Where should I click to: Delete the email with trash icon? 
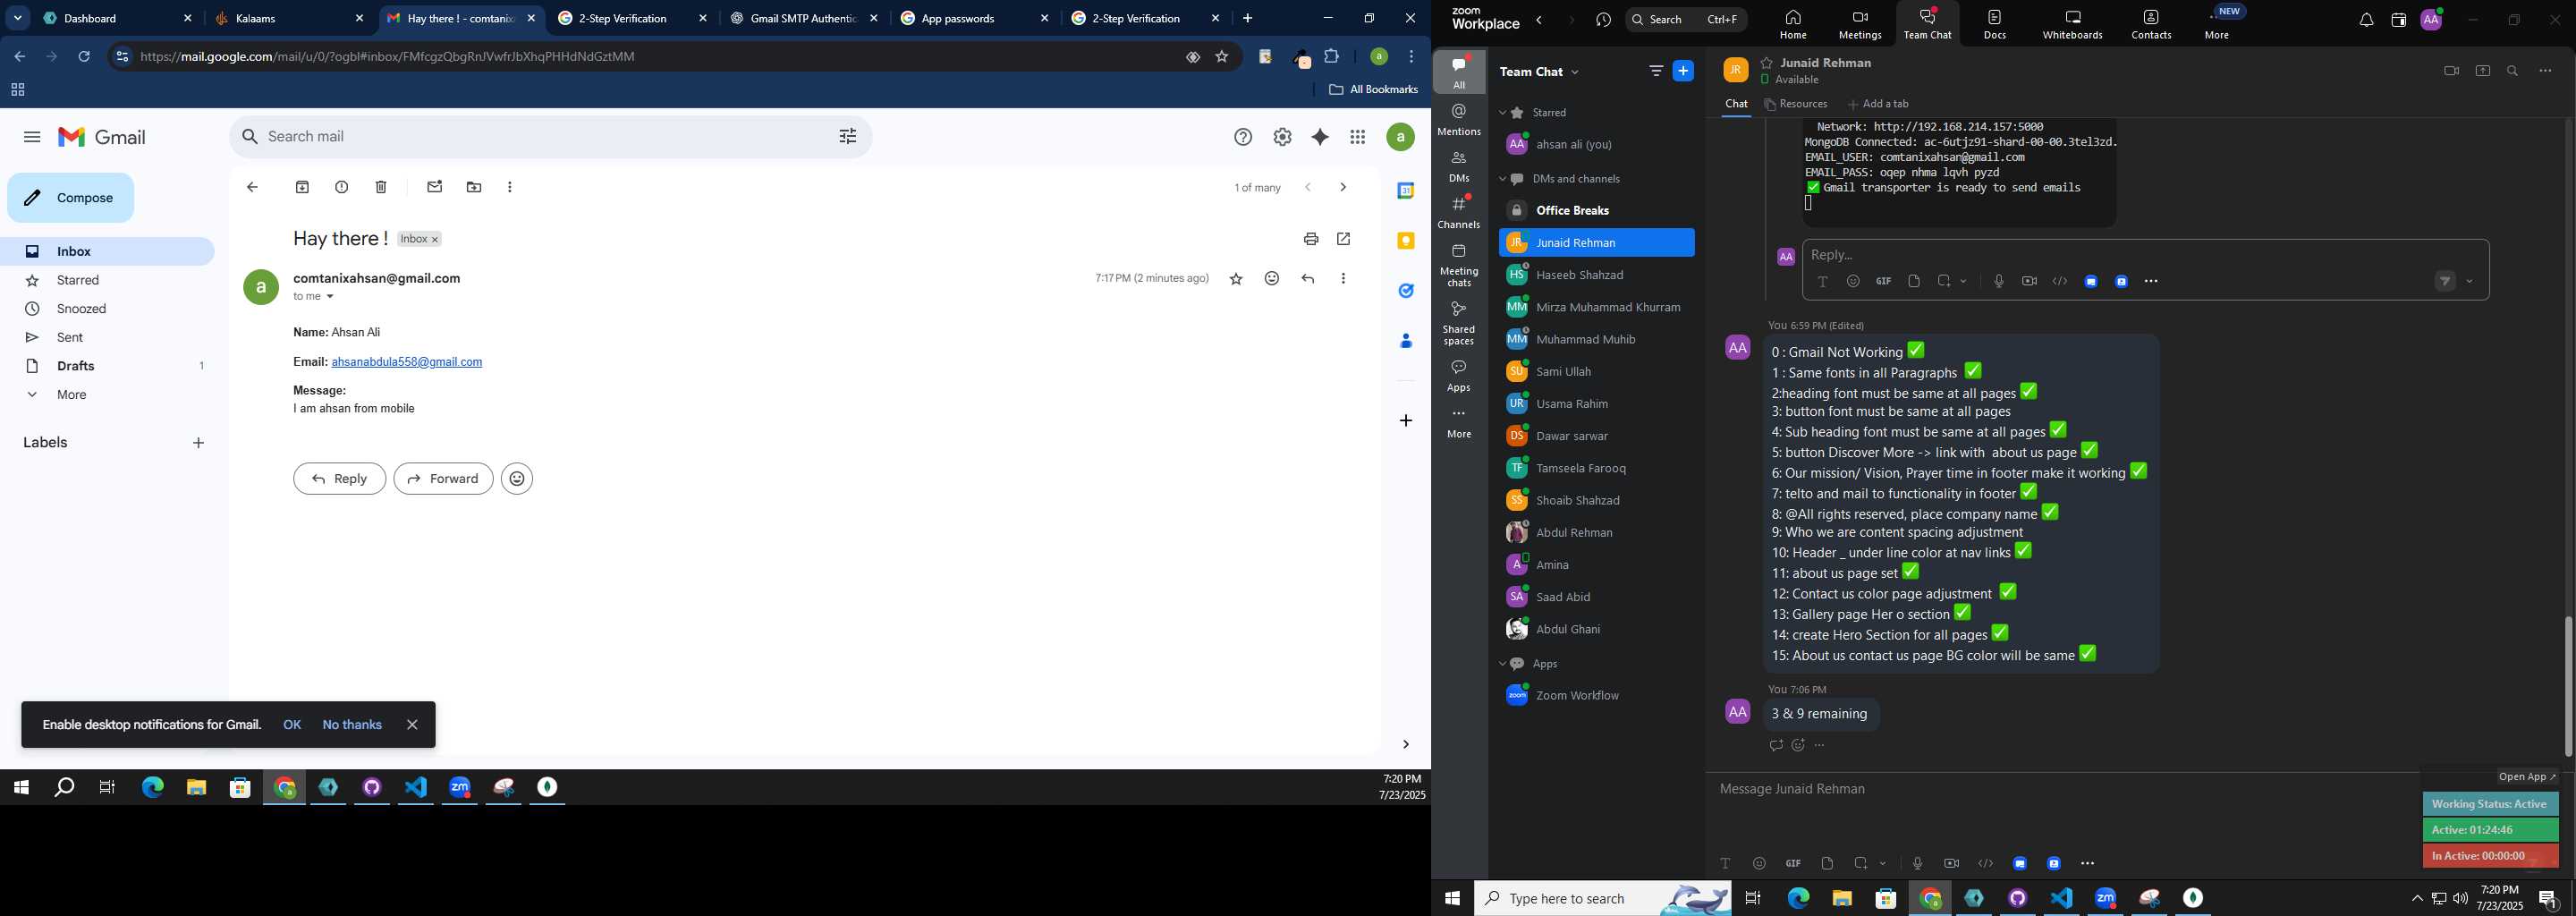(381, 187)
